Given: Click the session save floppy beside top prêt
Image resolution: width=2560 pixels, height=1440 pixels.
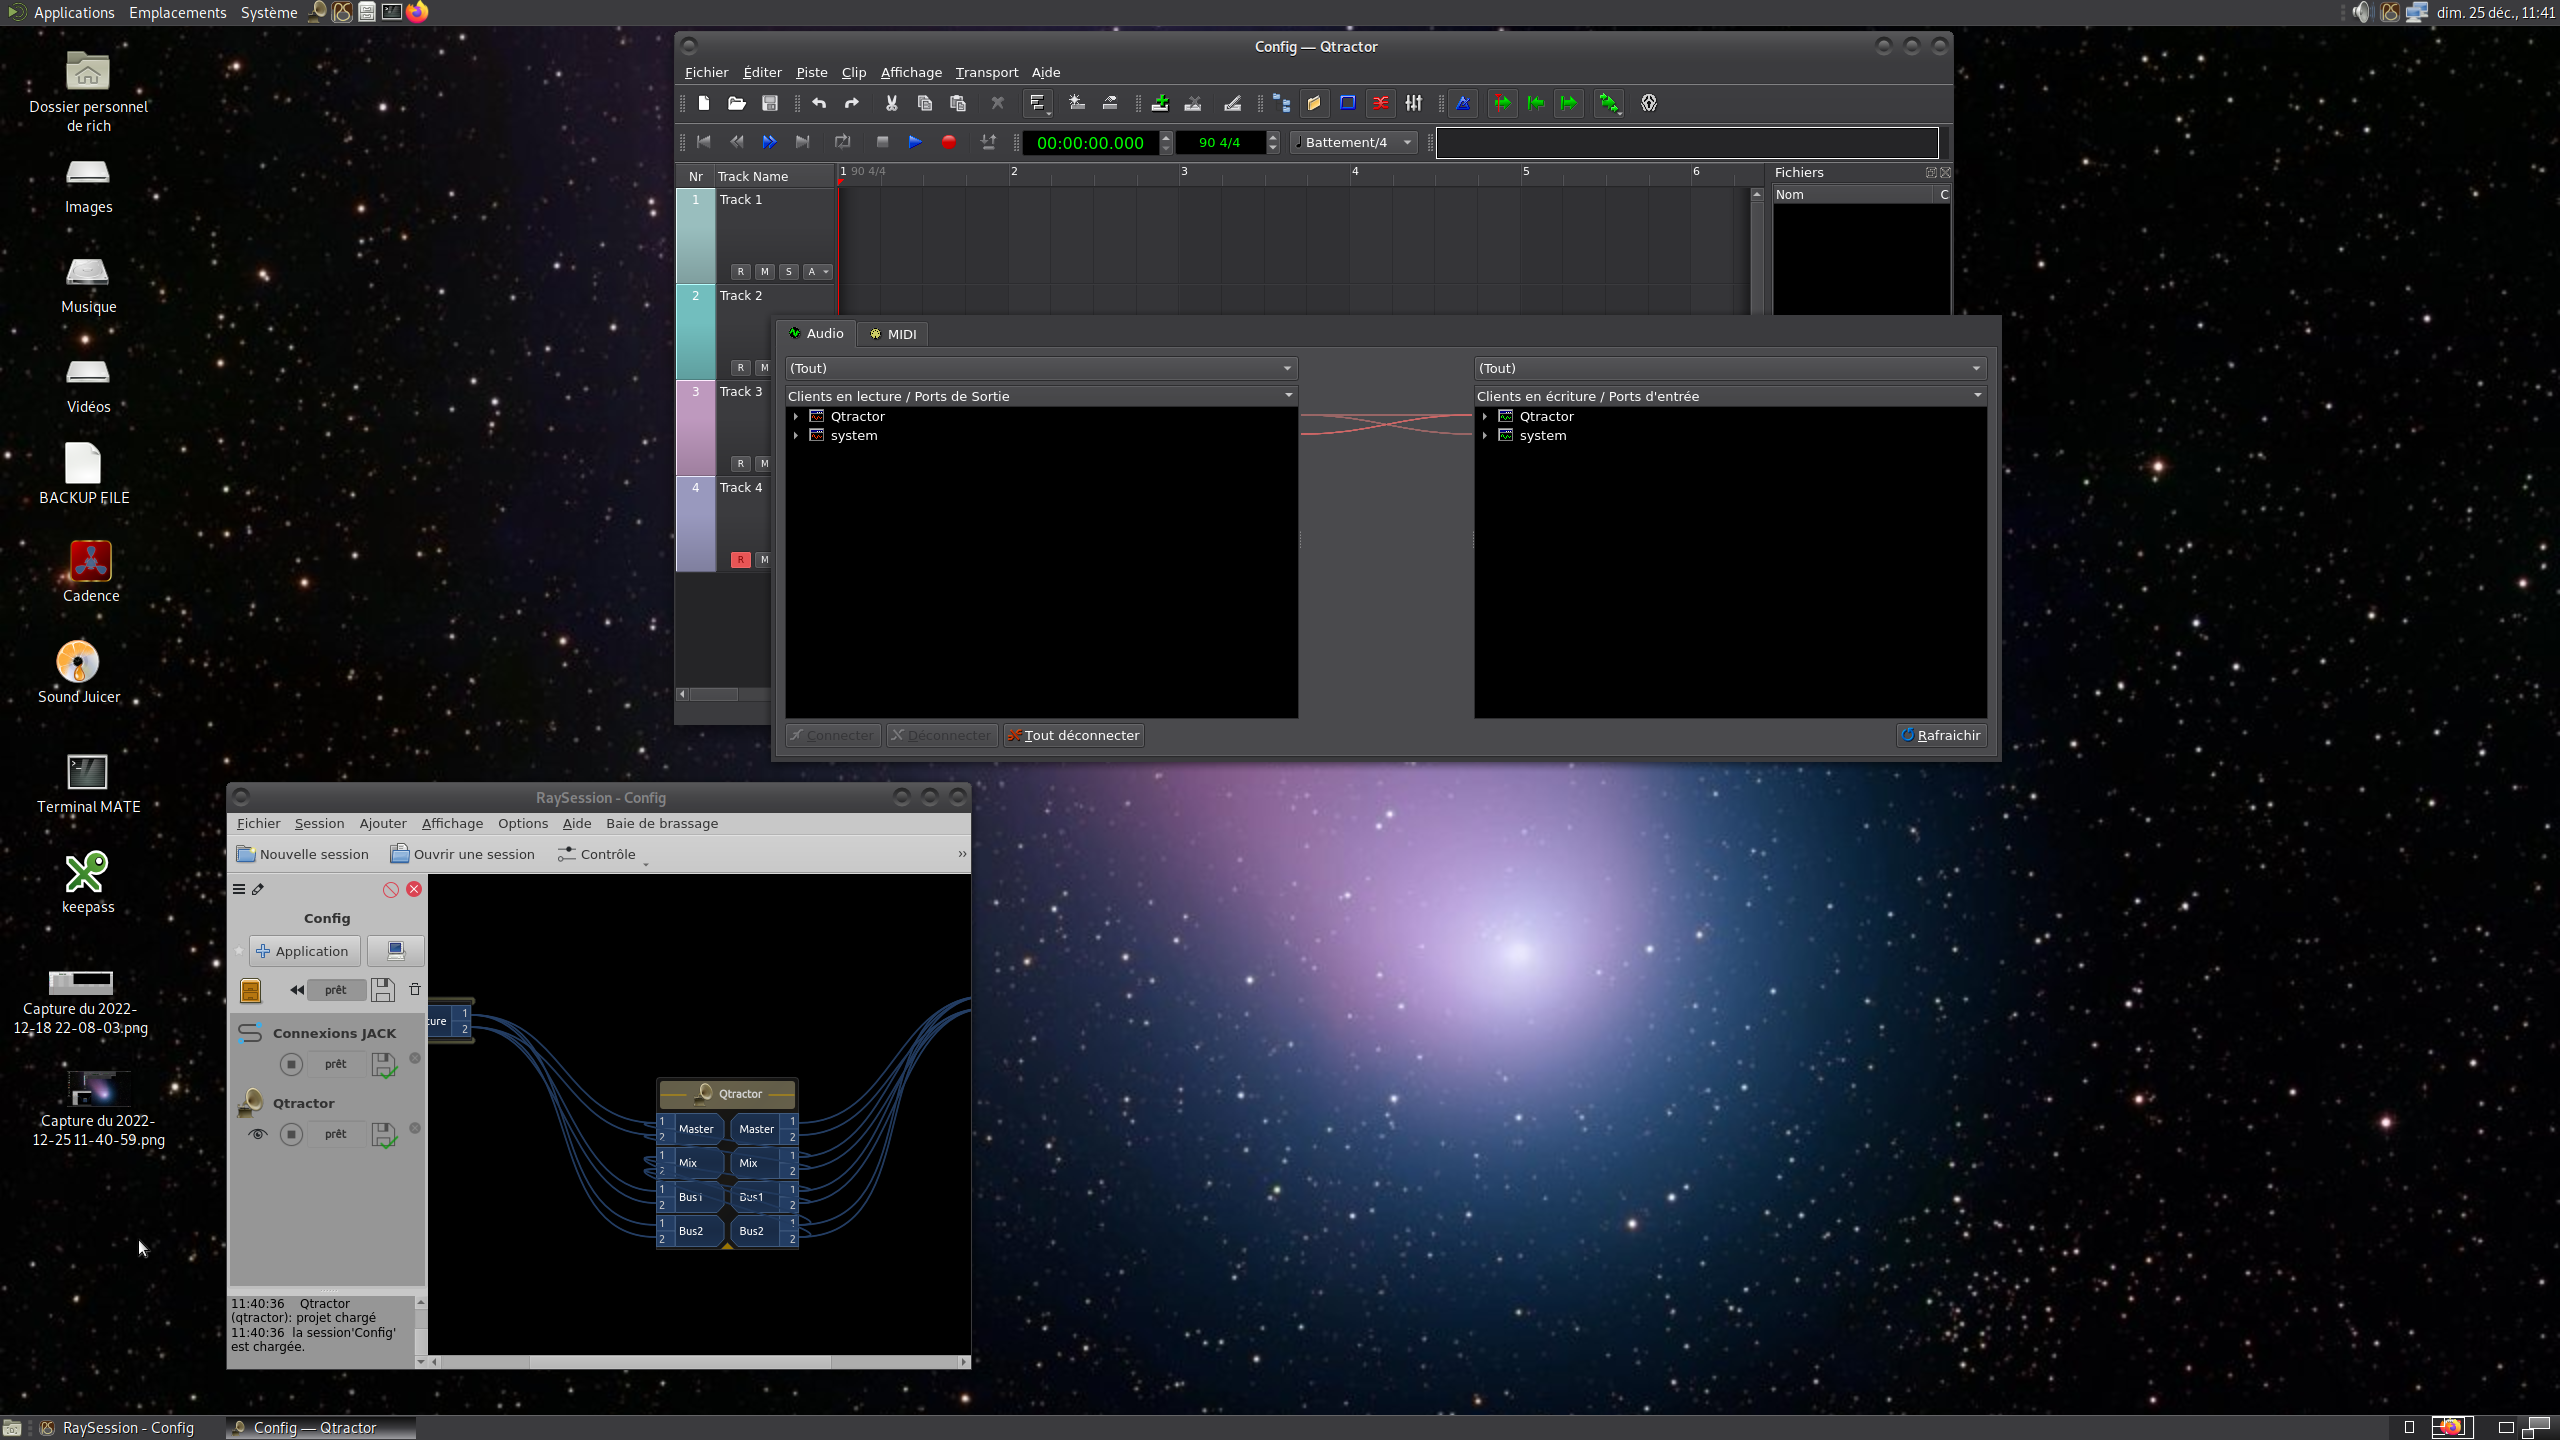Looking at the screenshot, I should click(x=383, y=990).
